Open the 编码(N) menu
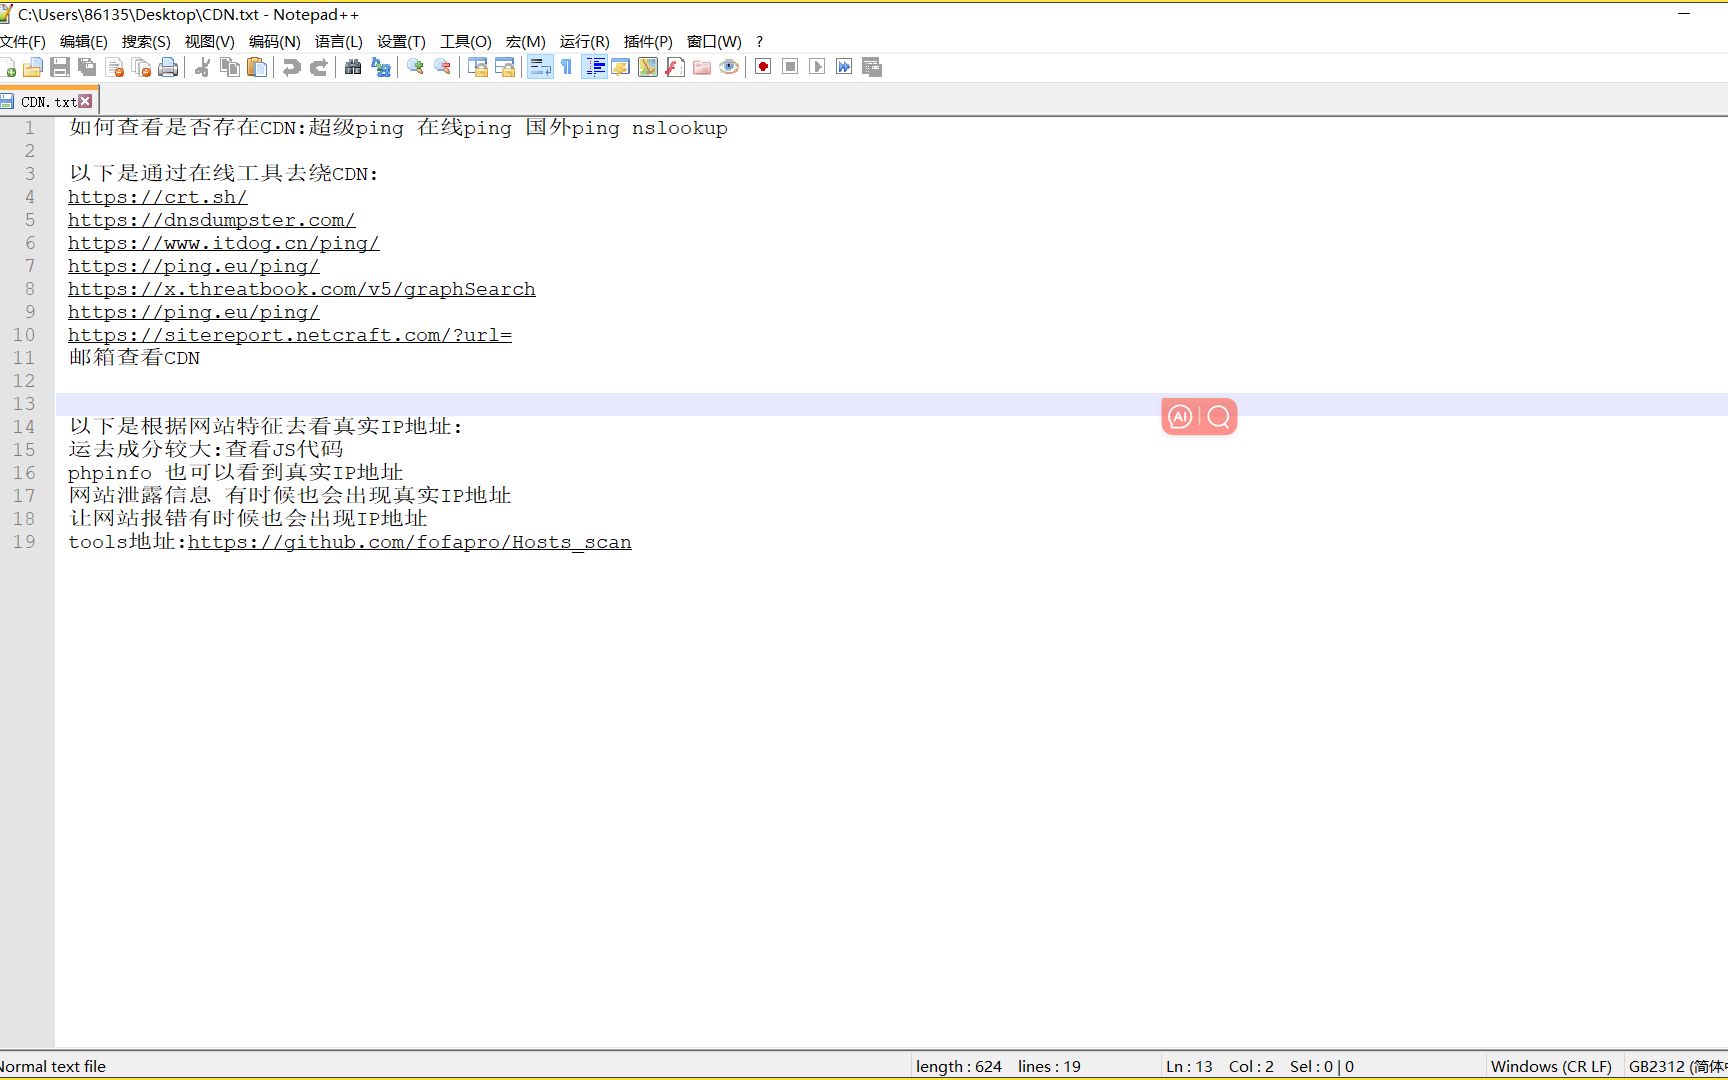Screen dimensions: 1728x1080 [x=274, y=41]
